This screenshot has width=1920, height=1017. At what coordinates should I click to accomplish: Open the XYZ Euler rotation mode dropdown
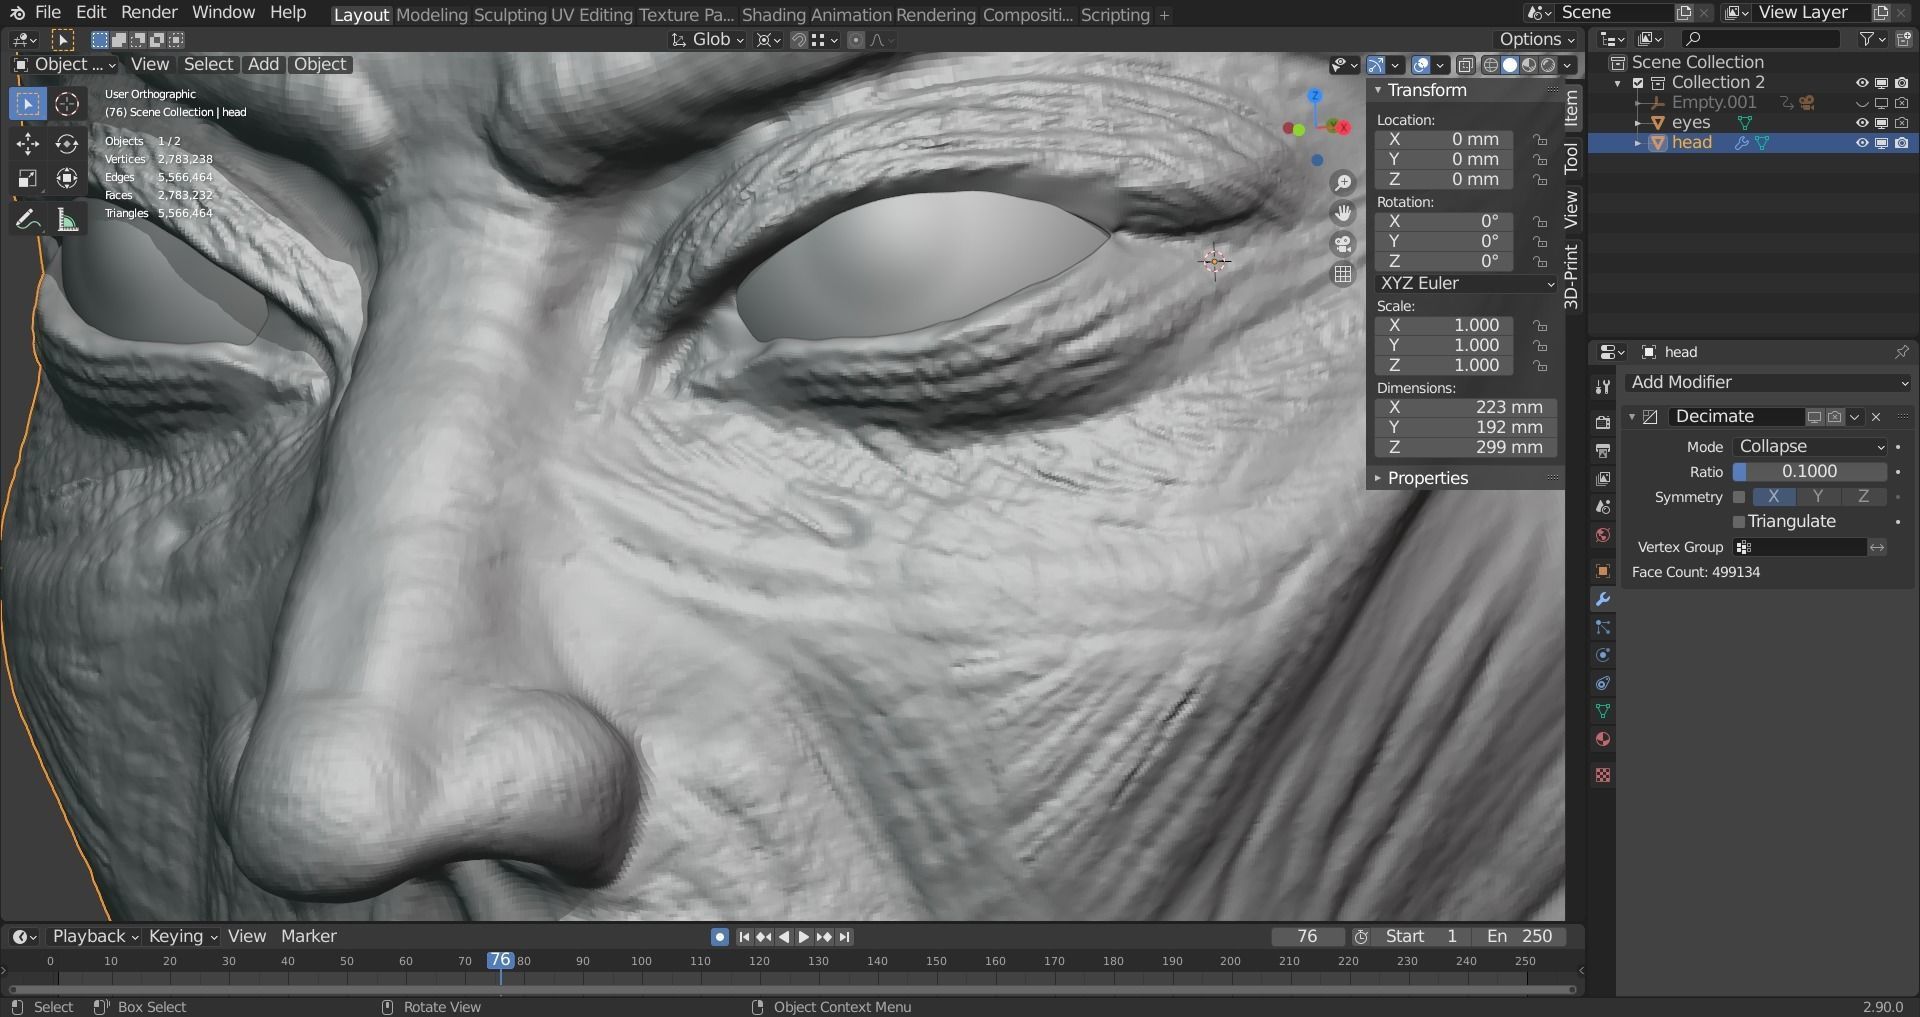click(x=1466, y=284)
